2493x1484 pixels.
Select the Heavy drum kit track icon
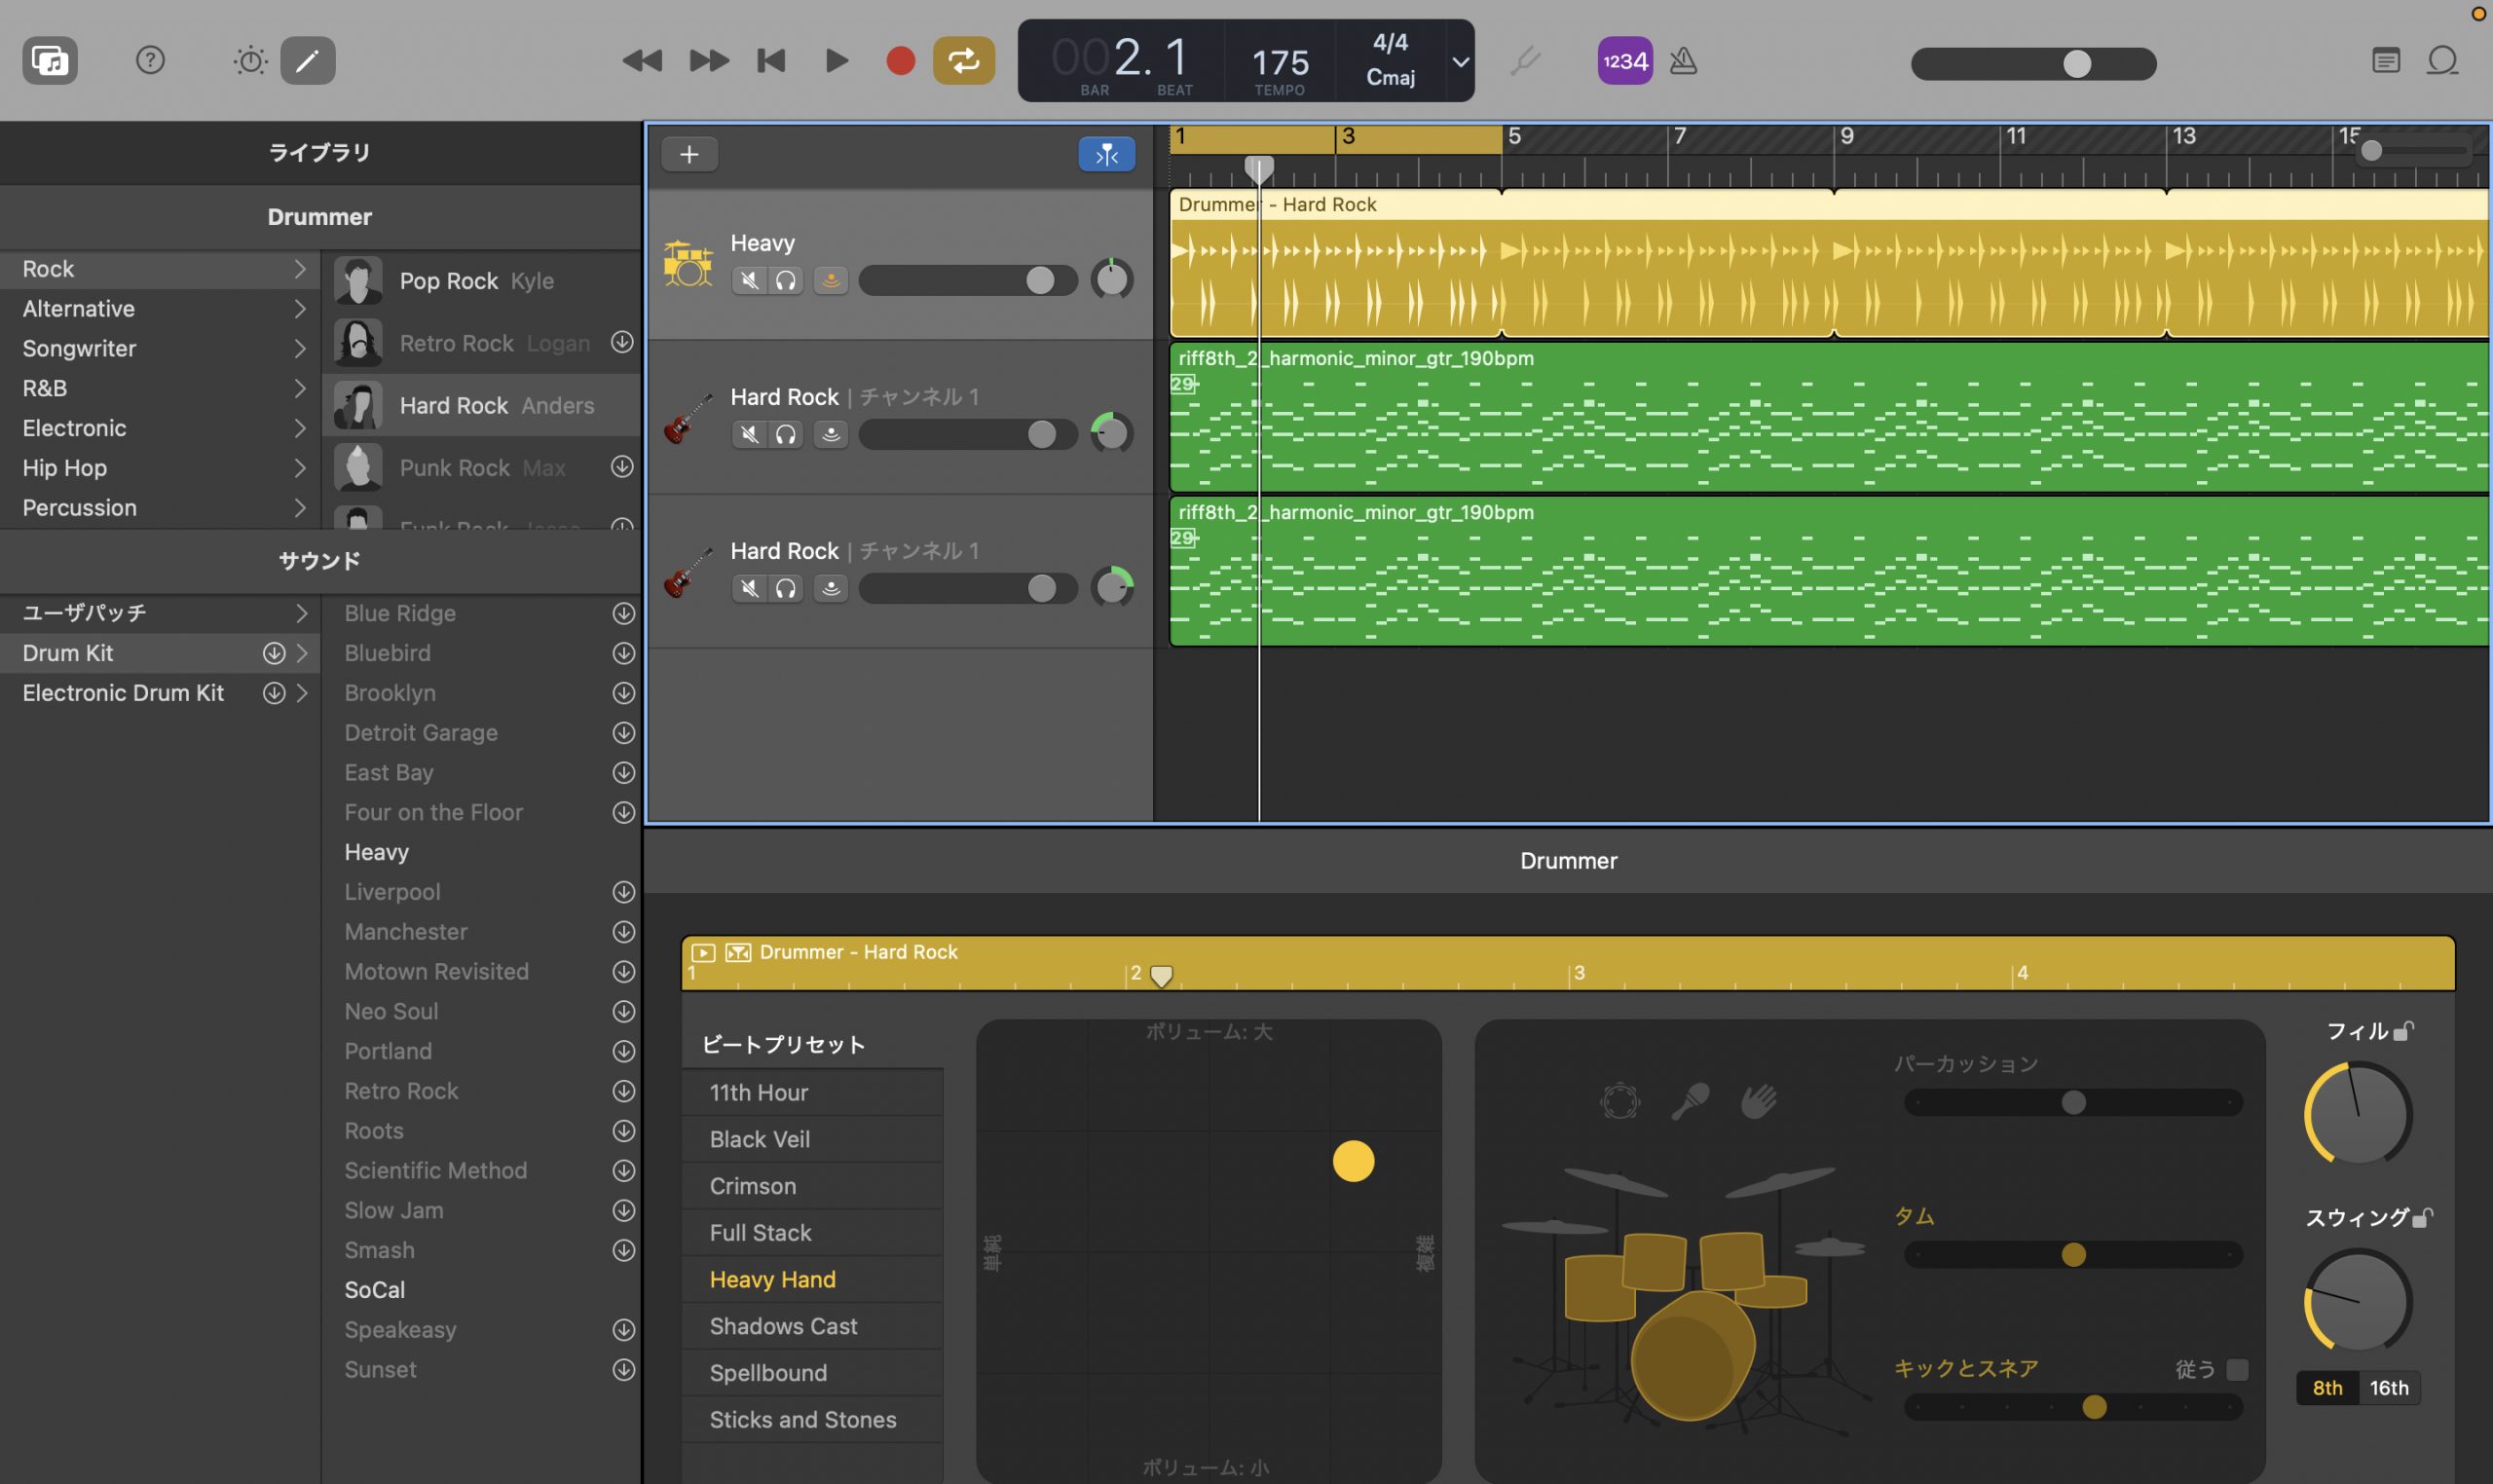(688, 264)
